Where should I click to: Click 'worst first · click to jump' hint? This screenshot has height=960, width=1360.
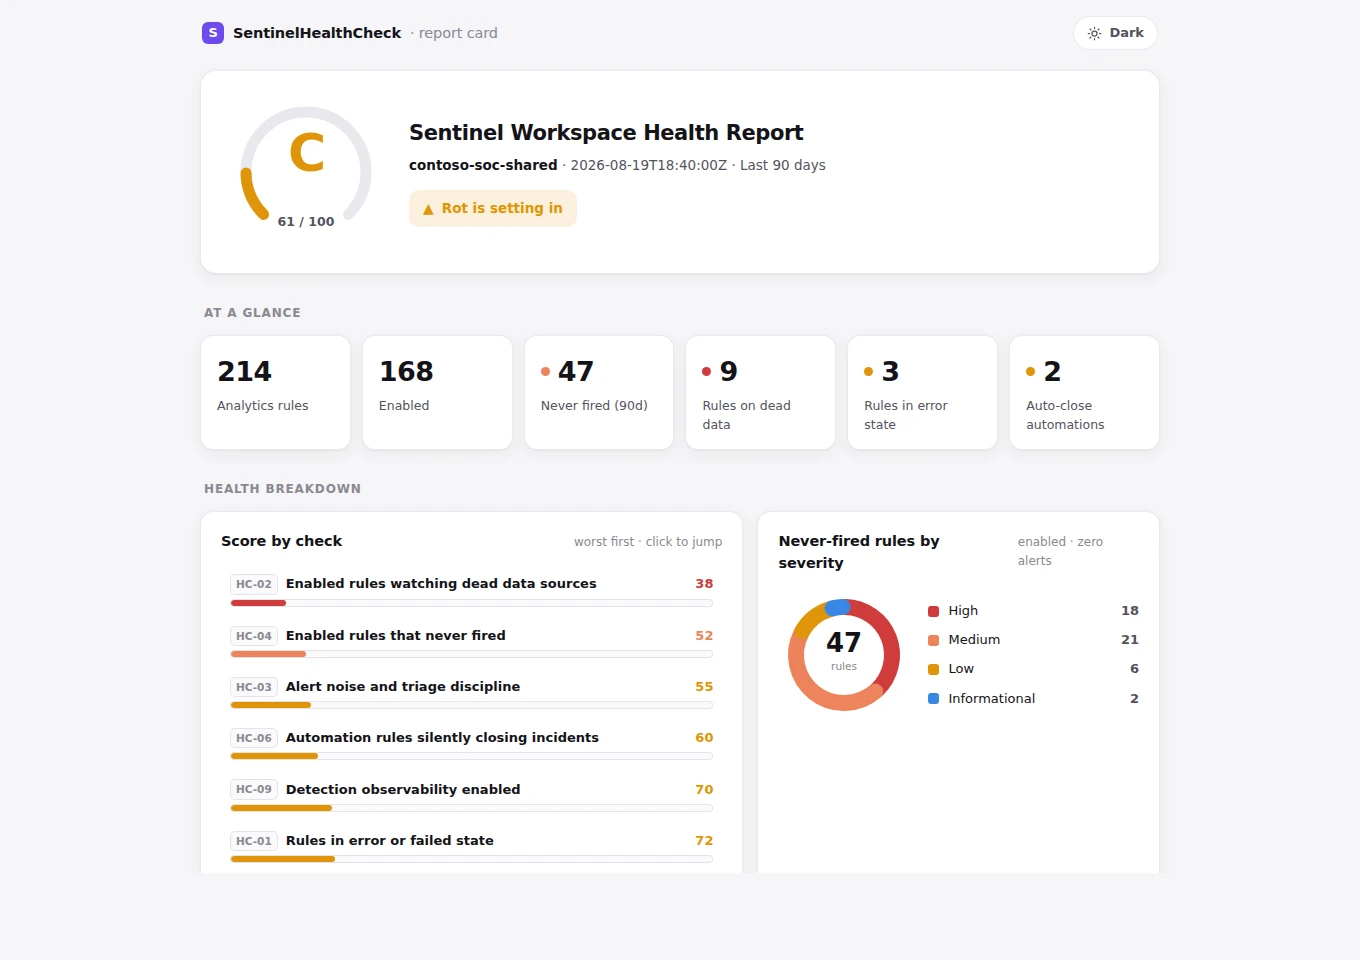pyautogui.click(x=648, y=542)
